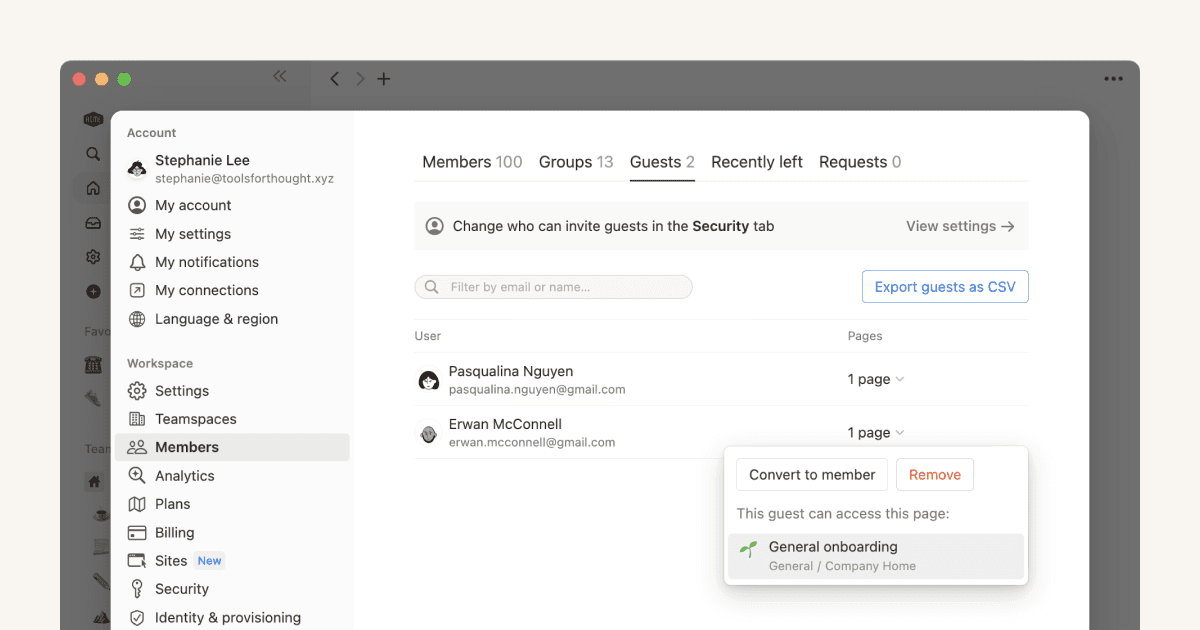This screenshot has width=1200, height=630.
Task: Click the search magnifier in the sidebar
Action: point(92,153)
